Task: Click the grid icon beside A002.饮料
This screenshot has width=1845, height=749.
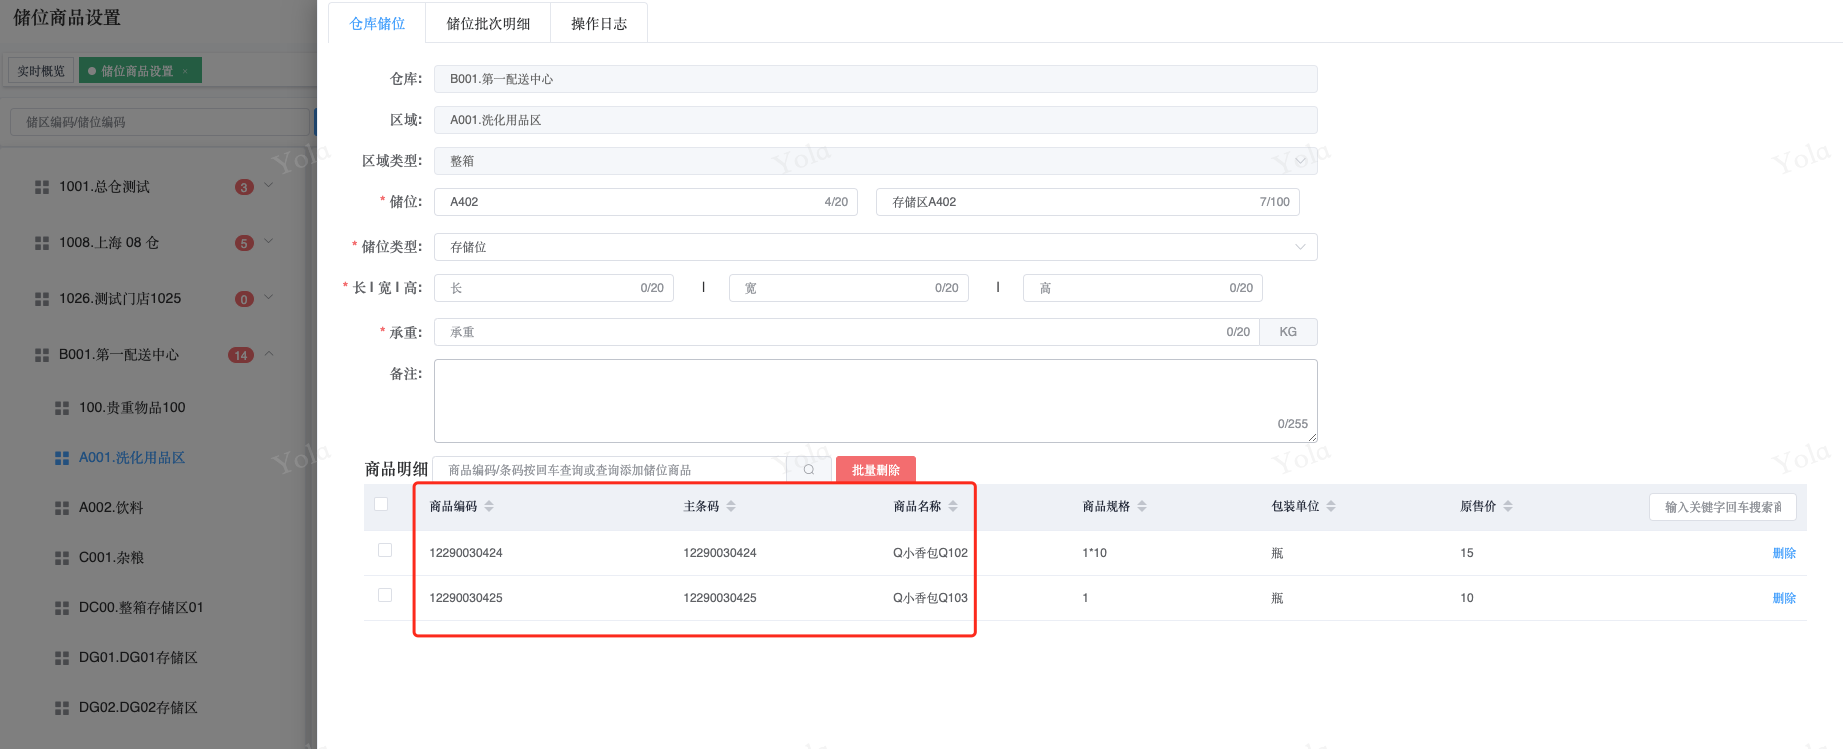Action: click(62, 508)
